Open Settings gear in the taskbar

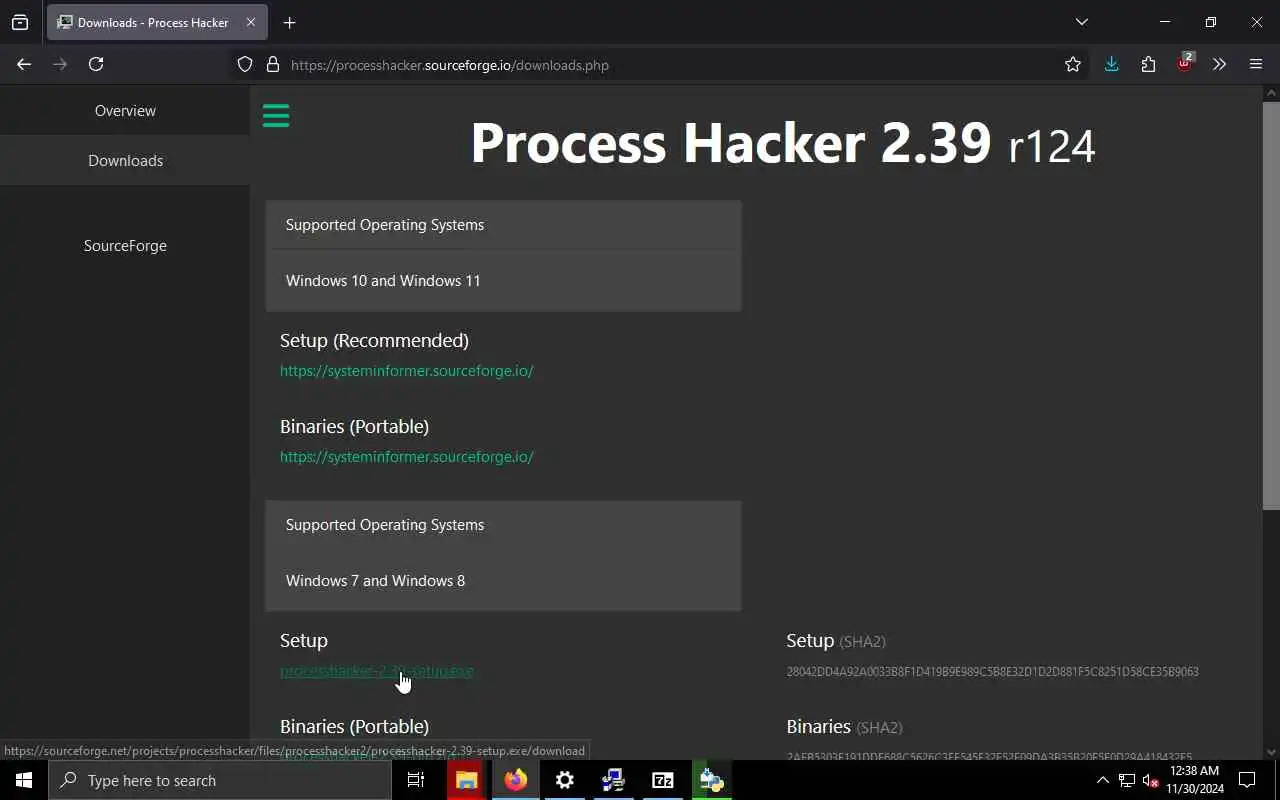click(x=565, y=780)
